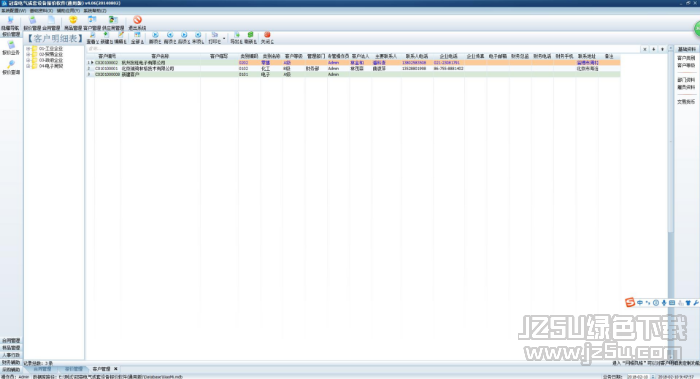This screenshot has width=700, height=379.
Task: Open 客户管理 in the main toolbar
Action: [92, 23]
